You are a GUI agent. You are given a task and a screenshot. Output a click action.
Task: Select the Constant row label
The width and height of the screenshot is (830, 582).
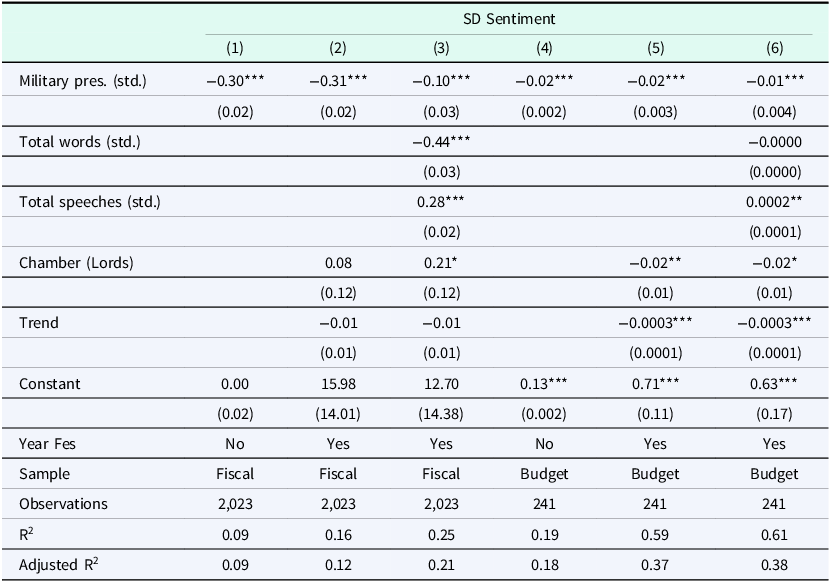47,383
